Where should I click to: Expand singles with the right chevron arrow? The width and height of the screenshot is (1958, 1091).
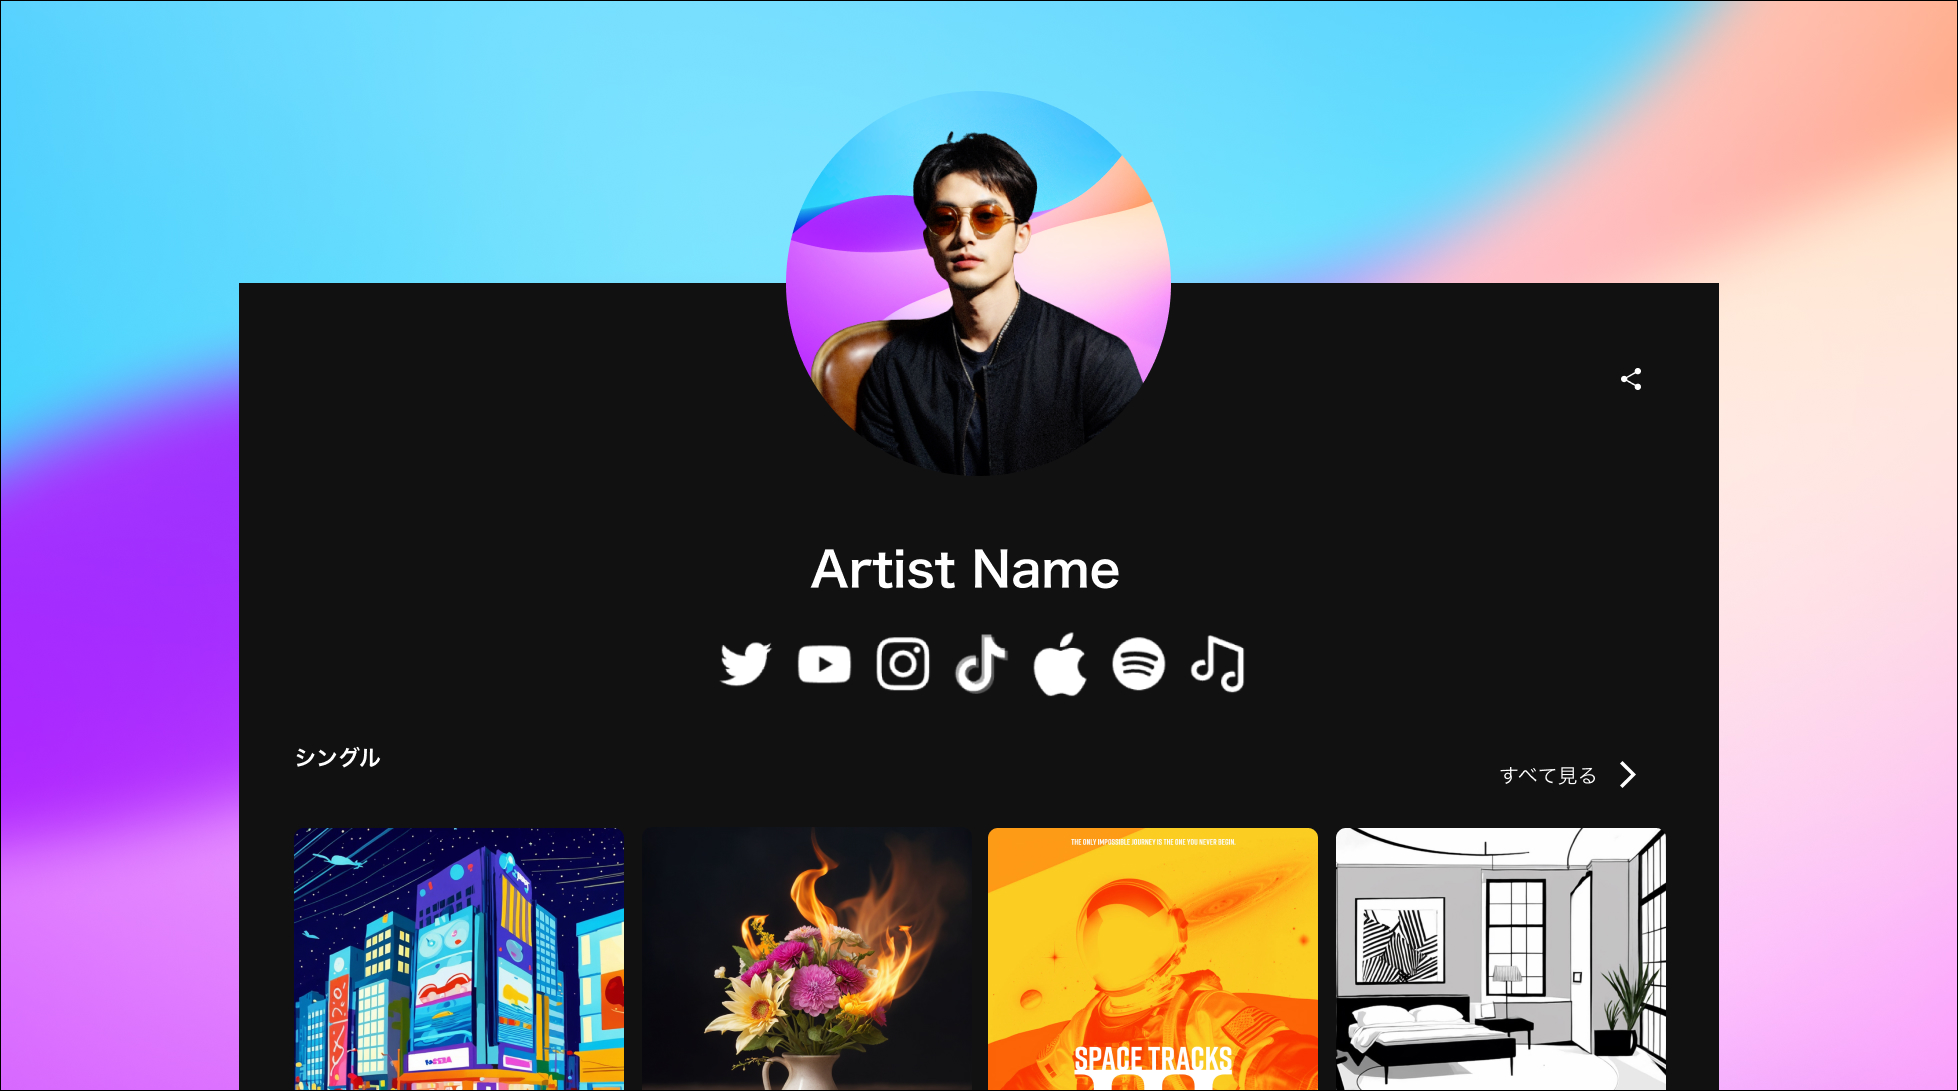pyautogui.click(x=1628, y=775)
